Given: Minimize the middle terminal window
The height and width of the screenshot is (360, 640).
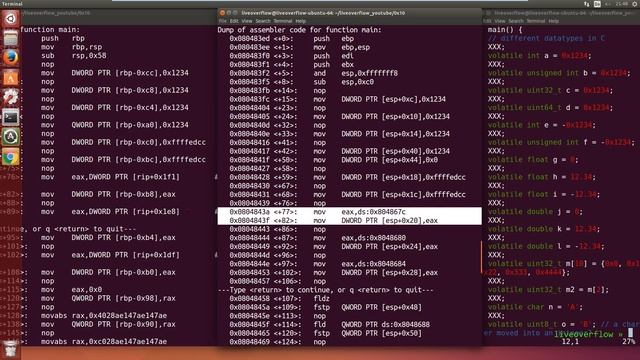Looking at the screenshot, I should click(x=229, y=13).
